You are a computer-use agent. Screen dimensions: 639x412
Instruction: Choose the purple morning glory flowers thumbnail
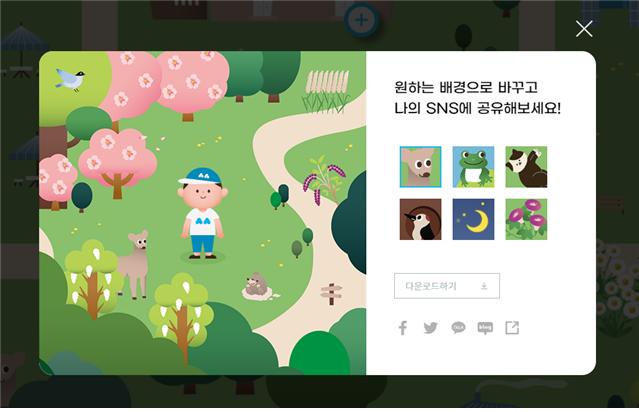526,219
